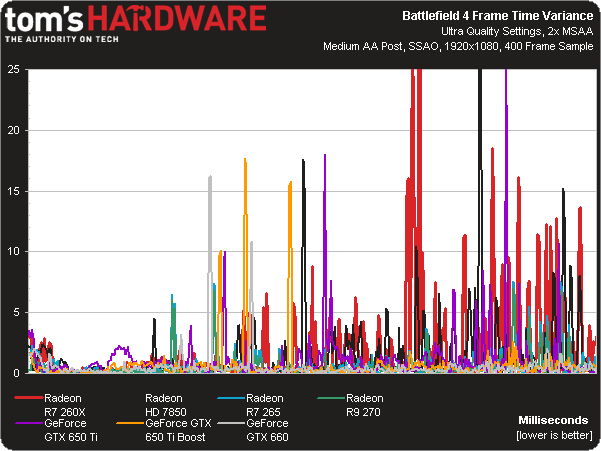This screenshot has width=601, height=451.
Task: Click the 'GeForce GTX 650 Ti Boost' legend label
Action: click(178, 430)
